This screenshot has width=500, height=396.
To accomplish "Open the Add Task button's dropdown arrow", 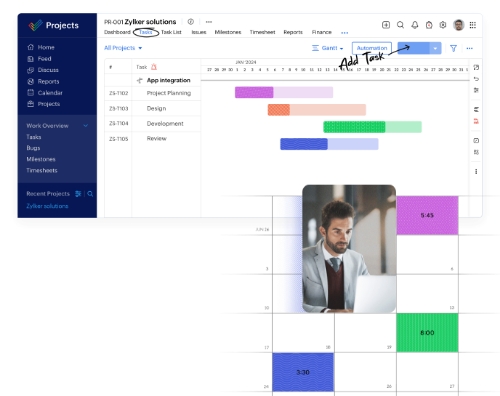I will [x=435, y=48].
